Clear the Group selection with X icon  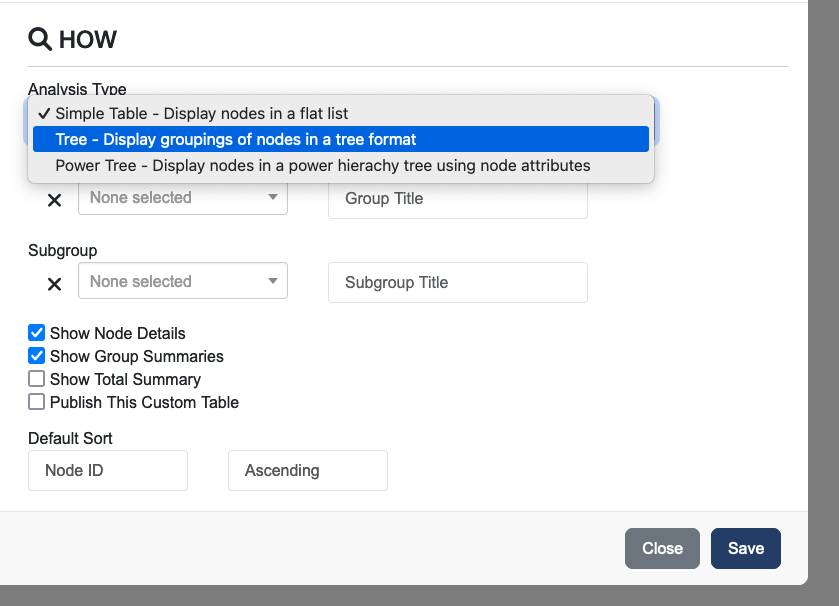(55, 200)
